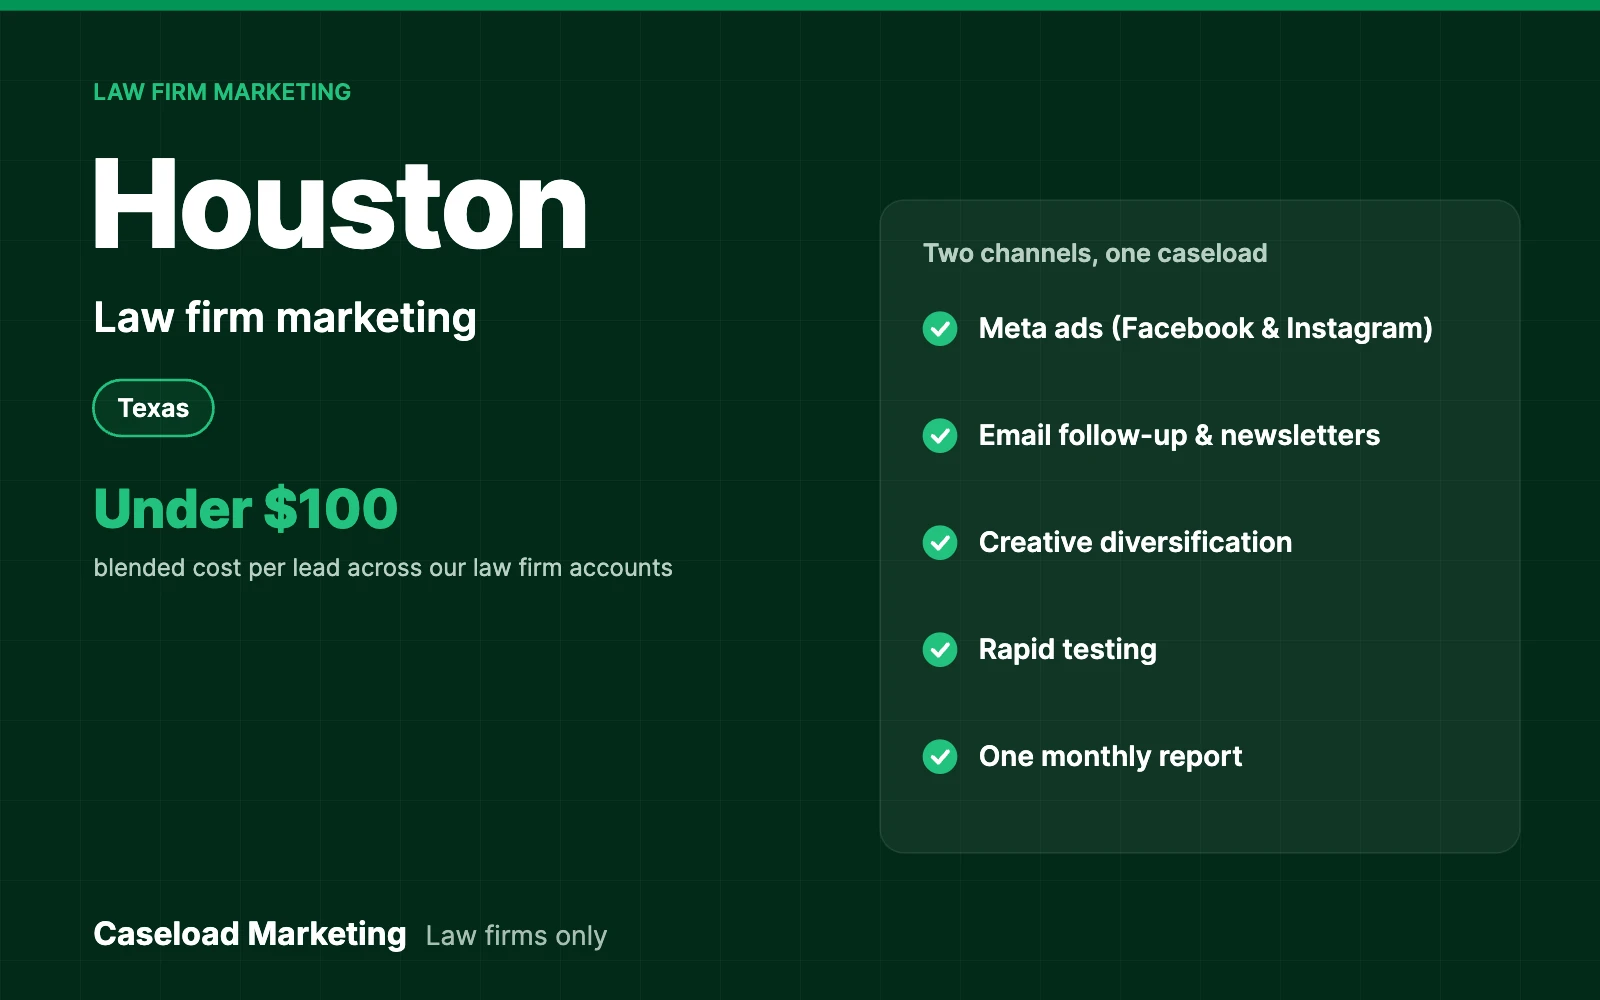Click the blended cost per lead caption
This screenshot has width=1600, height=1000.
click(383, 568)
